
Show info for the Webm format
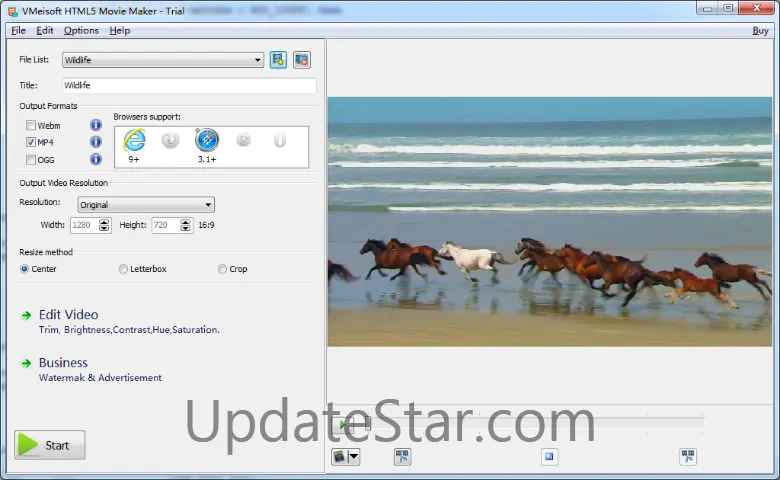tap(96, 125)
